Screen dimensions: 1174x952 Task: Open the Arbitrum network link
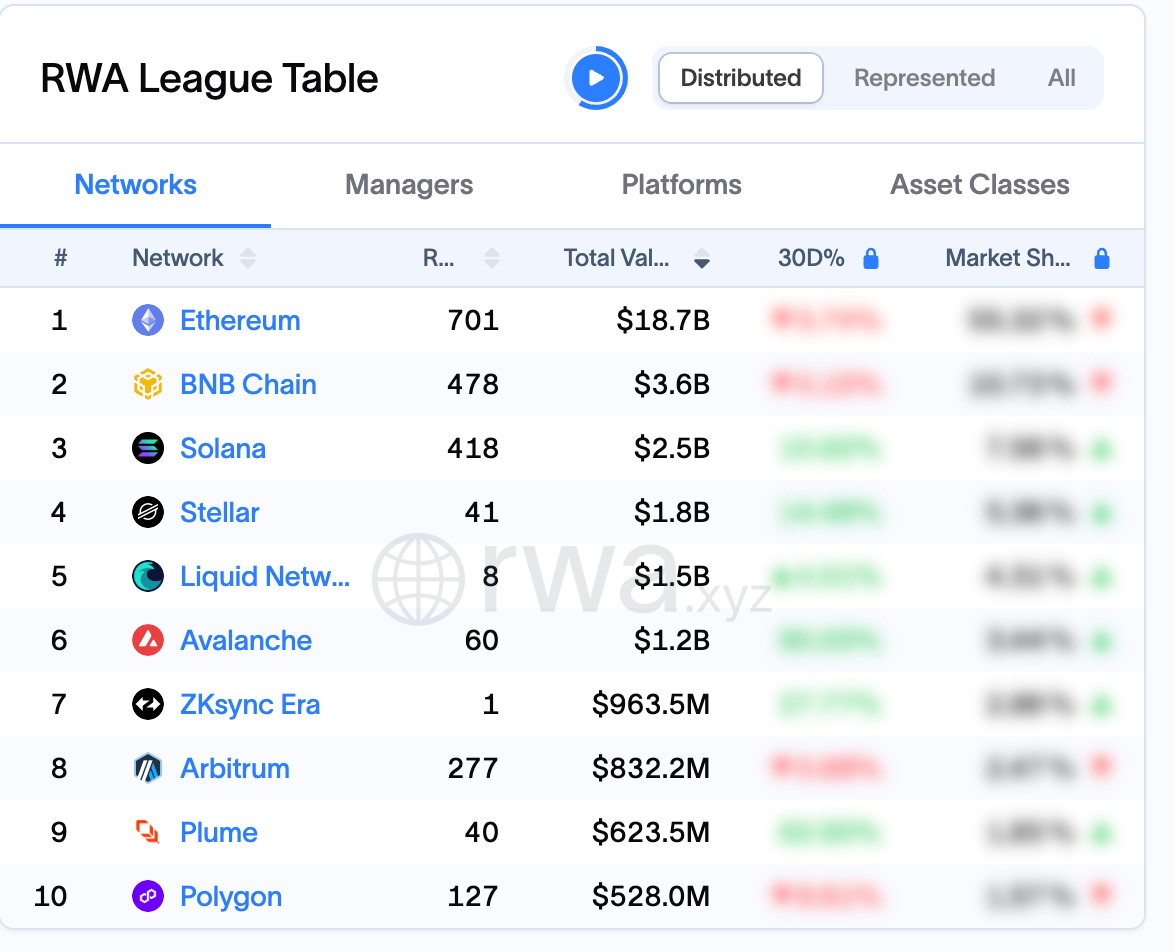pyautogui.click(x=235, y=768)
